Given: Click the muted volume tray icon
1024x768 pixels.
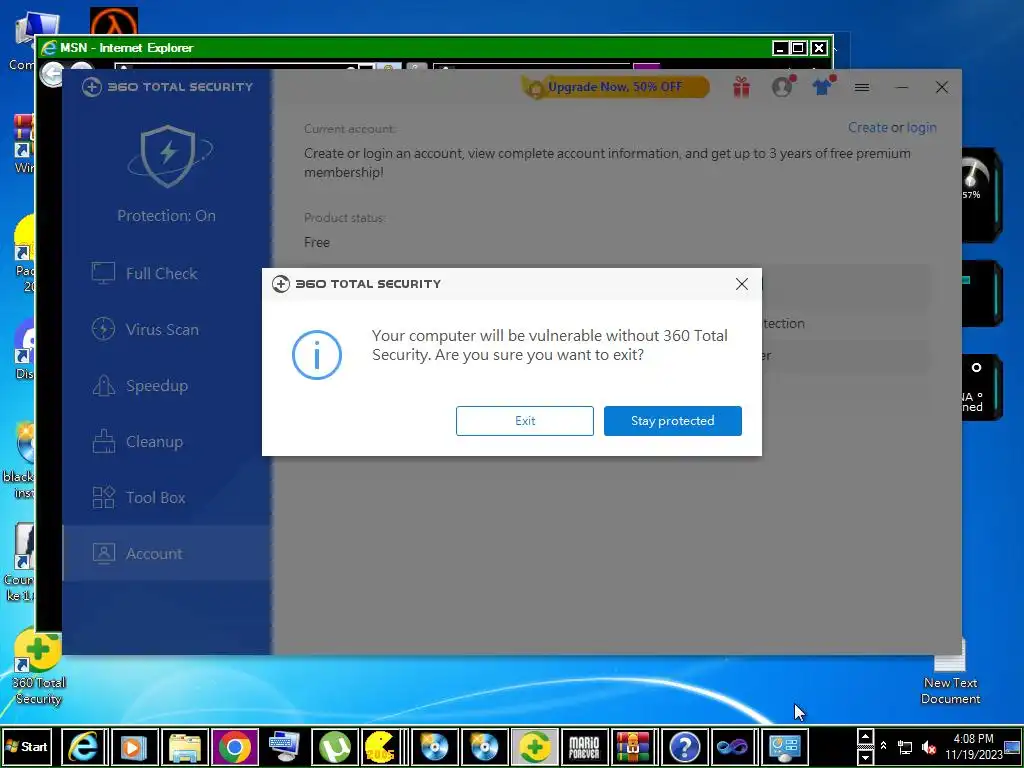Looking at the screenshot, I should click(928, 747).
